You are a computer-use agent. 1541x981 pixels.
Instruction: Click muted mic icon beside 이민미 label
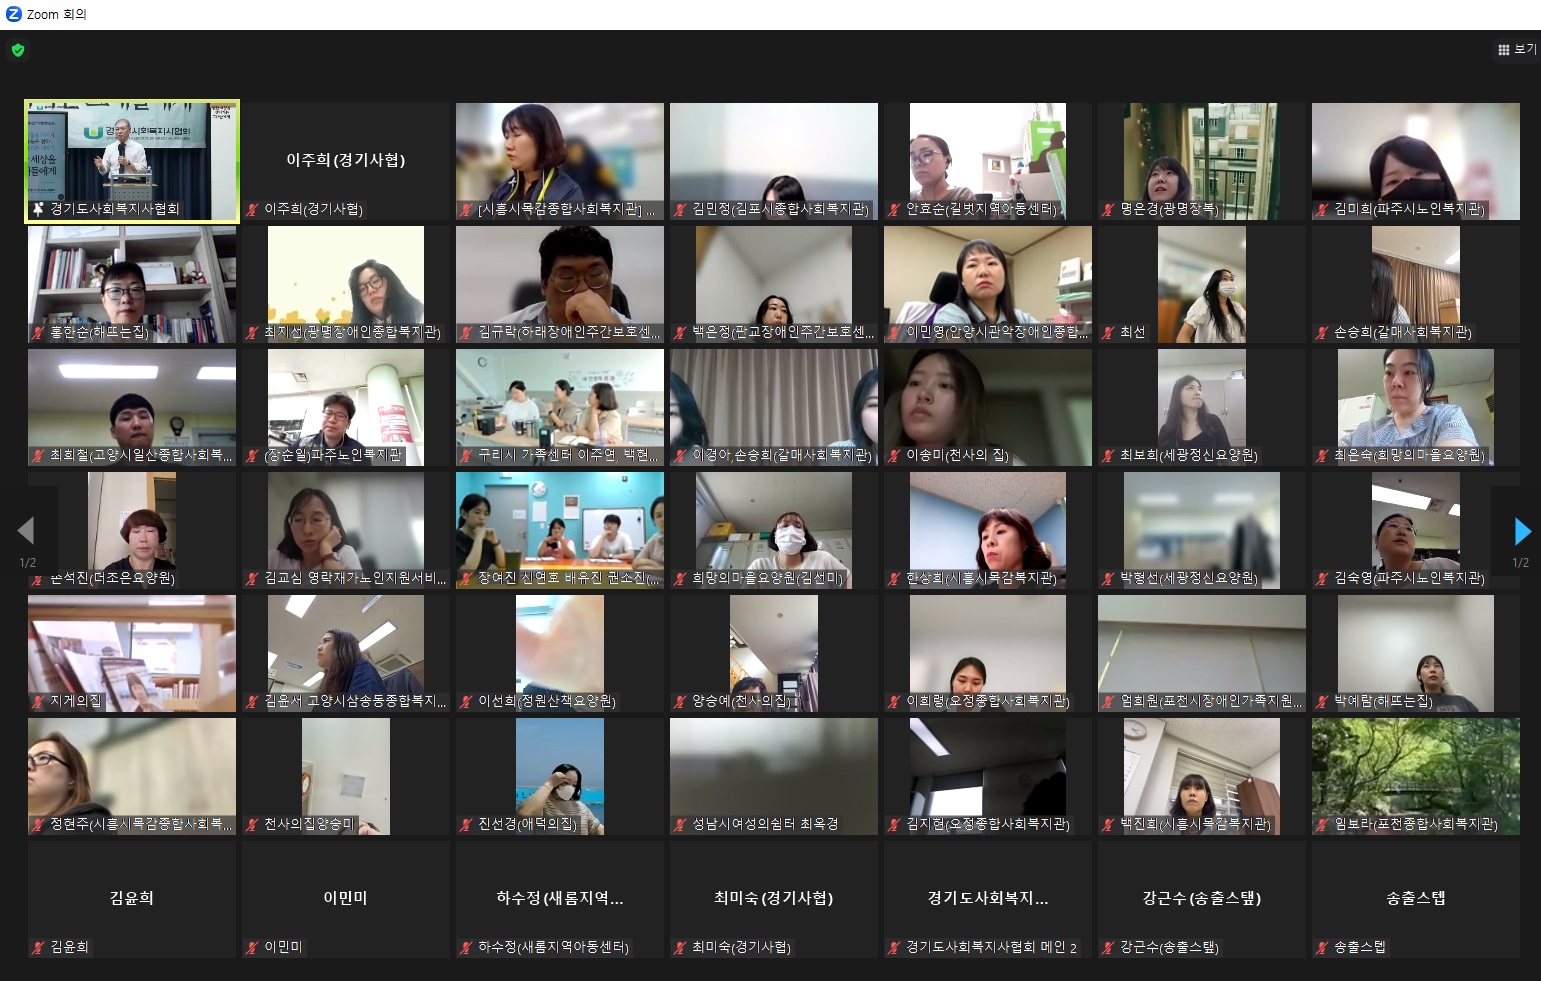[252, 947]
